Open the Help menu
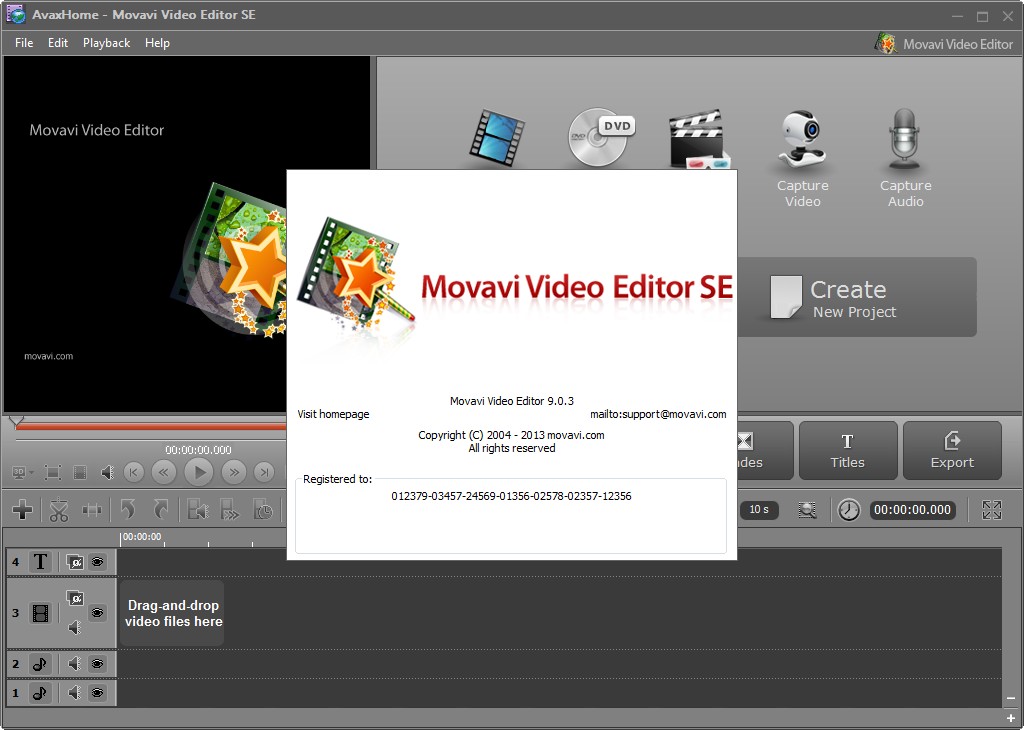This screenshot has width=1024, height=730. [x=157, y=43]
